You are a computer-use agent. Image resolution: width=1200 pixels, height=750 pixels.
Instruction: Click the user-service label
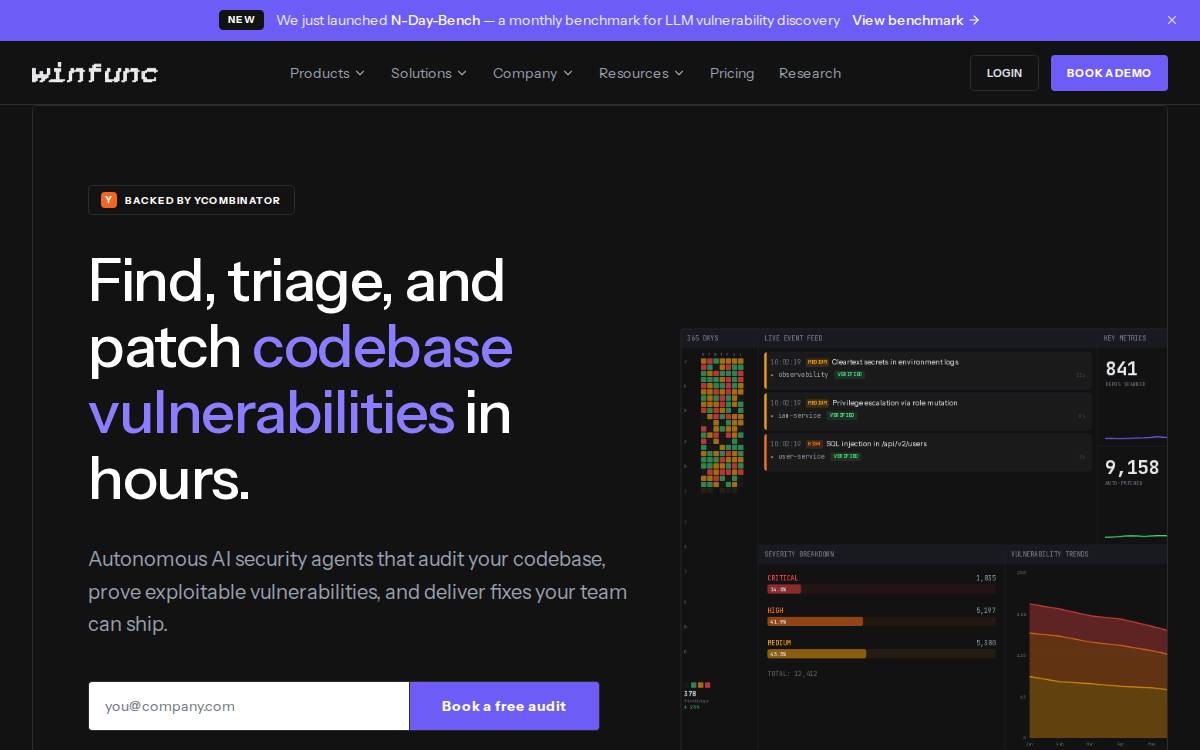point(801,457)
